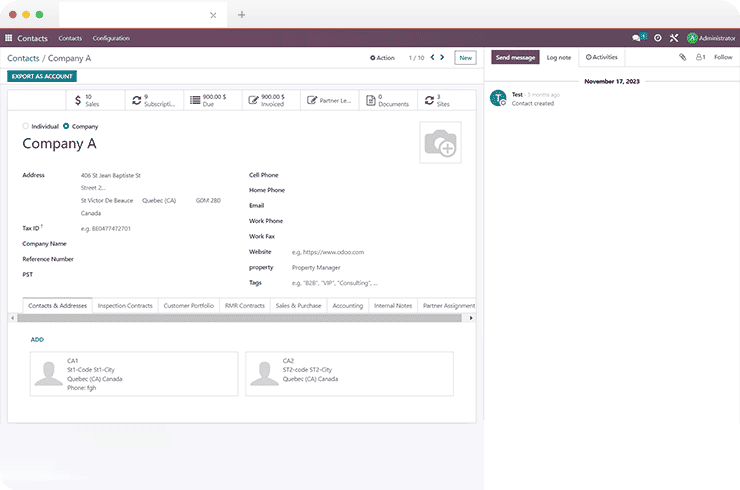This screenshot has height=490, width=740.
Task: Open the conversations chat icon
Action: coord(637,38)
